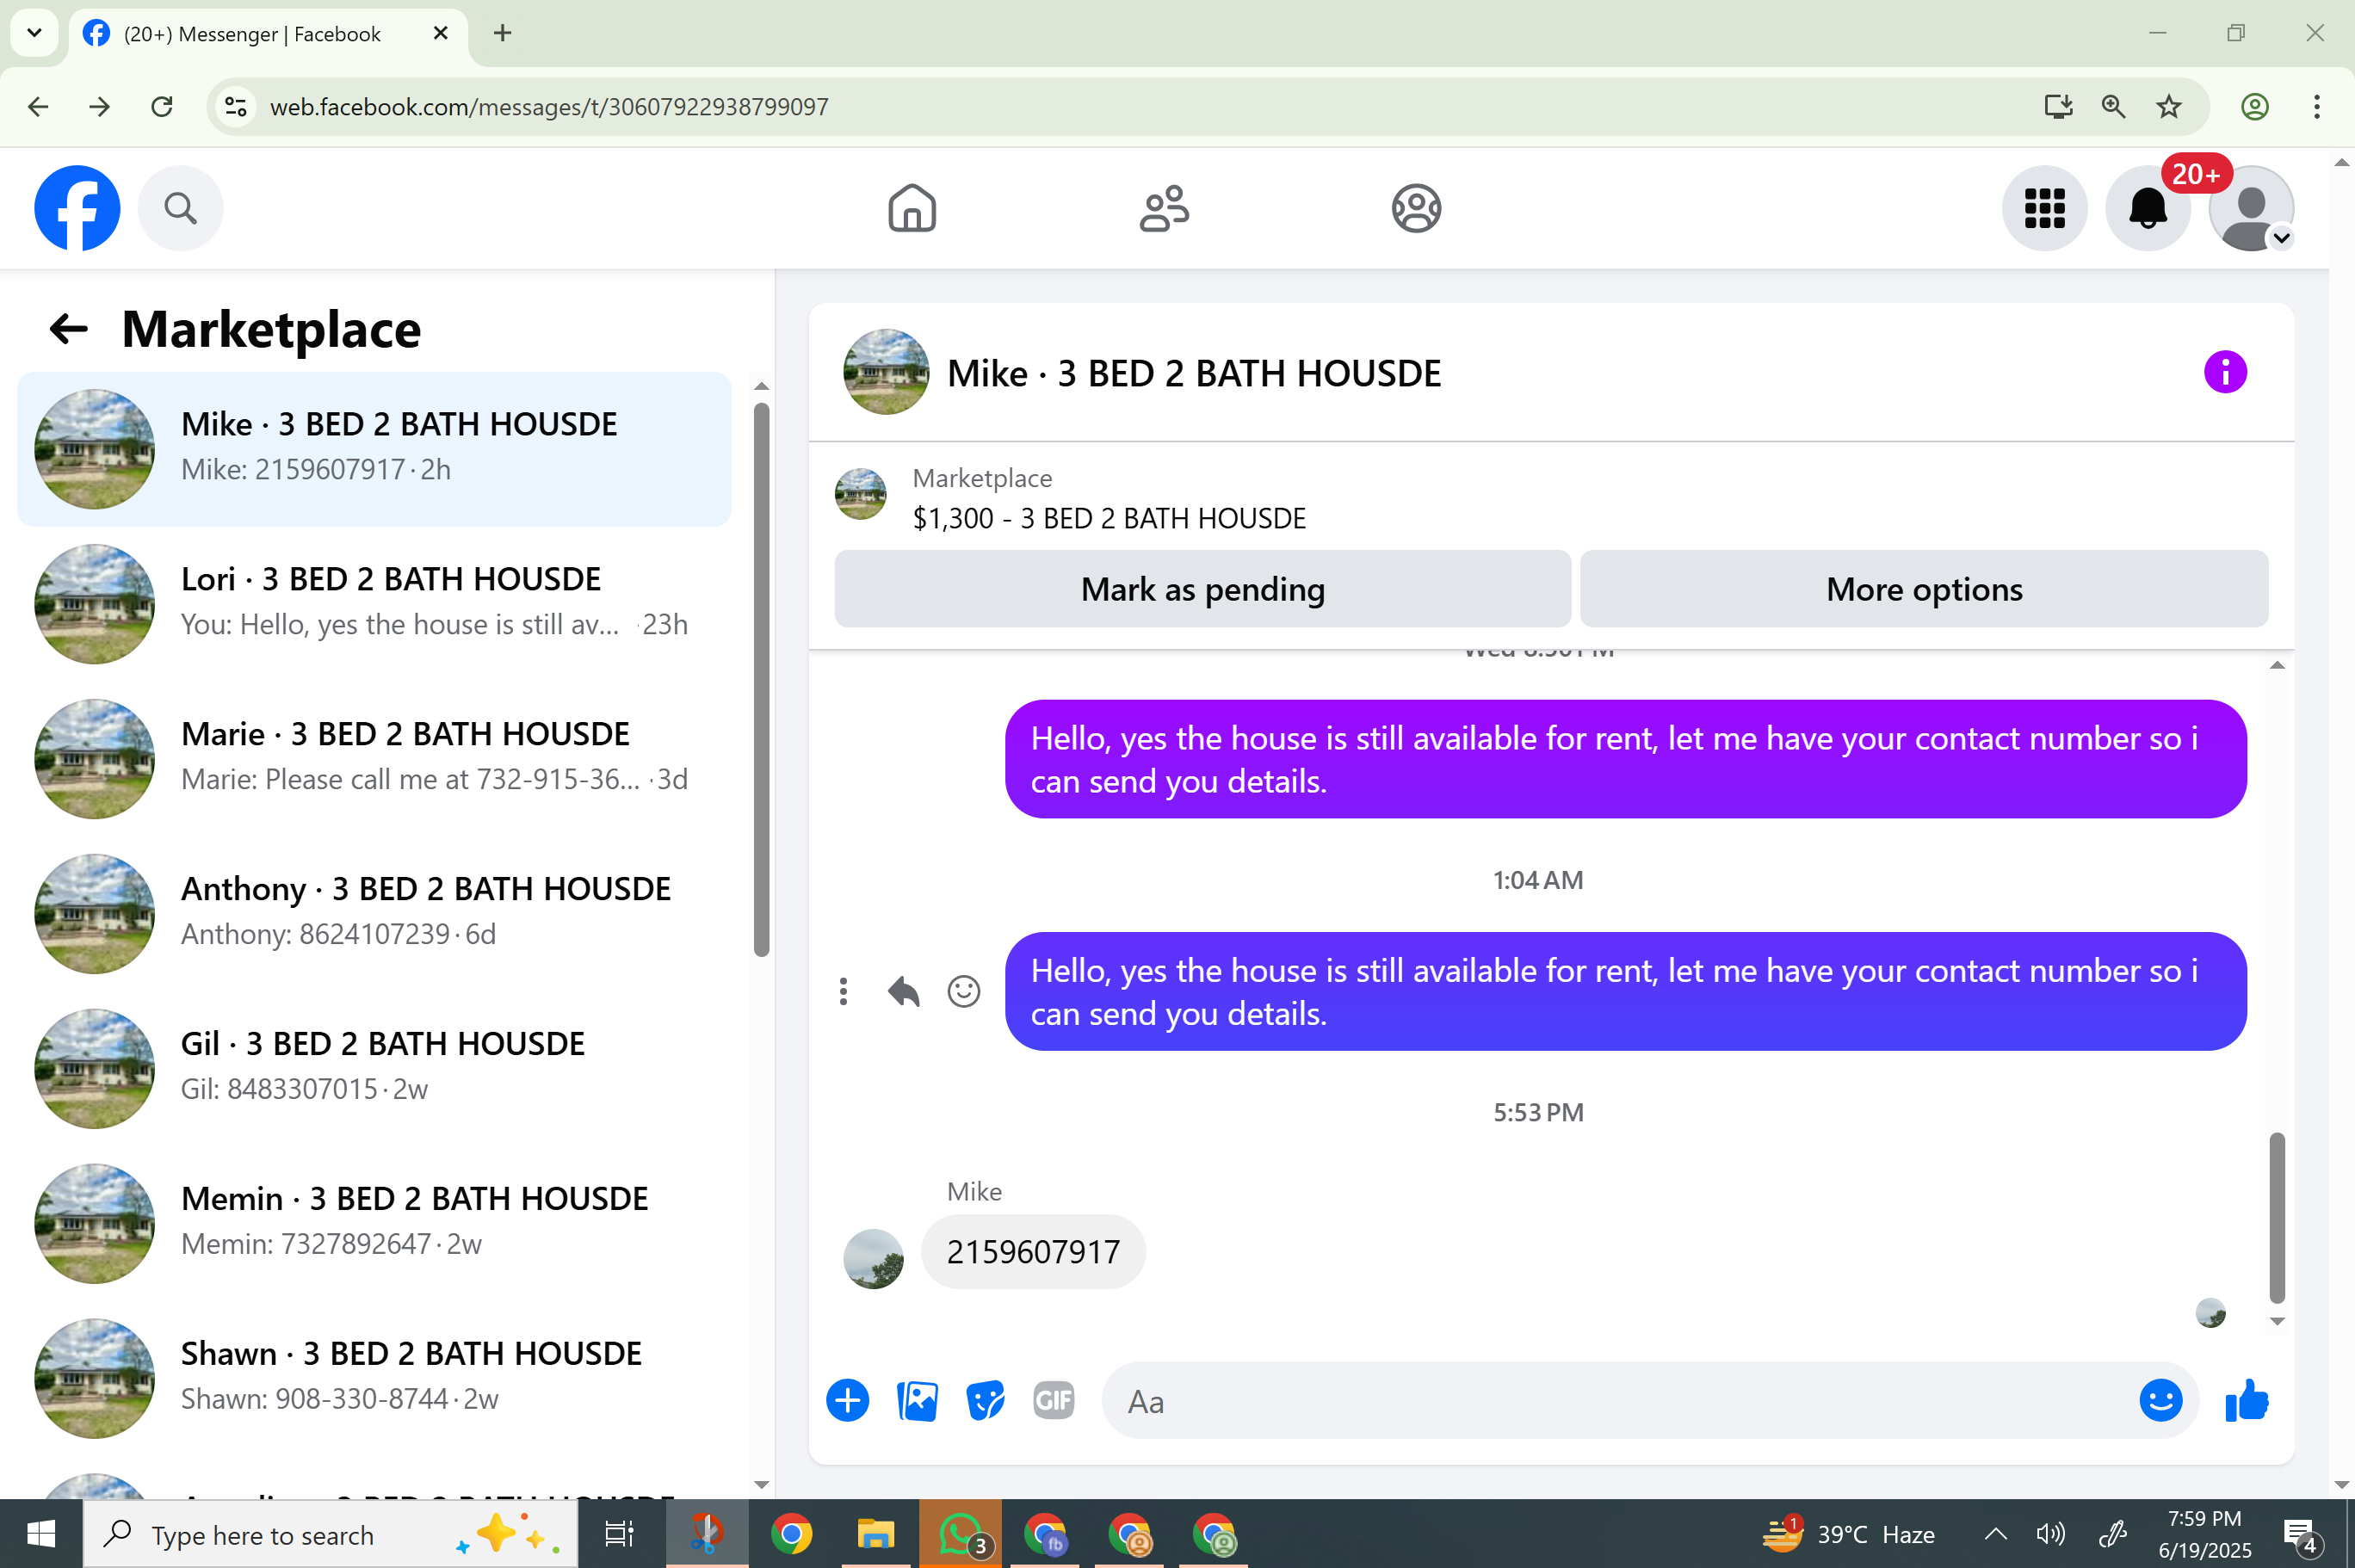Open the Marie conversation
This screenshot has height=1568, width=2355.
point(374,759)
